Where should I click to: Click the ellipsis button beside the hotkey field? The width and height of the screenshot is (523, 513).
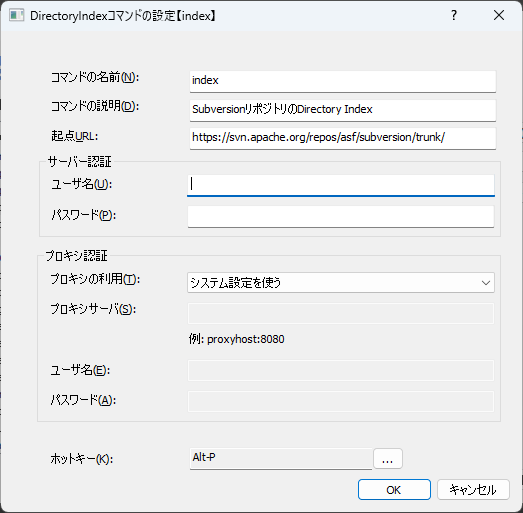[x=388, y=459]
